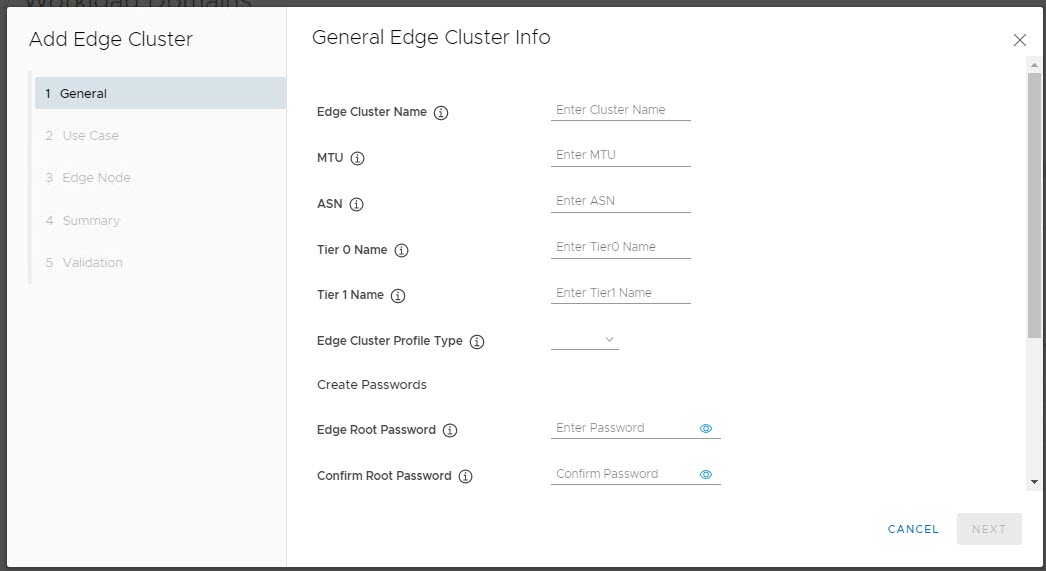
Task: Focus the Enter ASN input field
Action: tap(620, 201)
